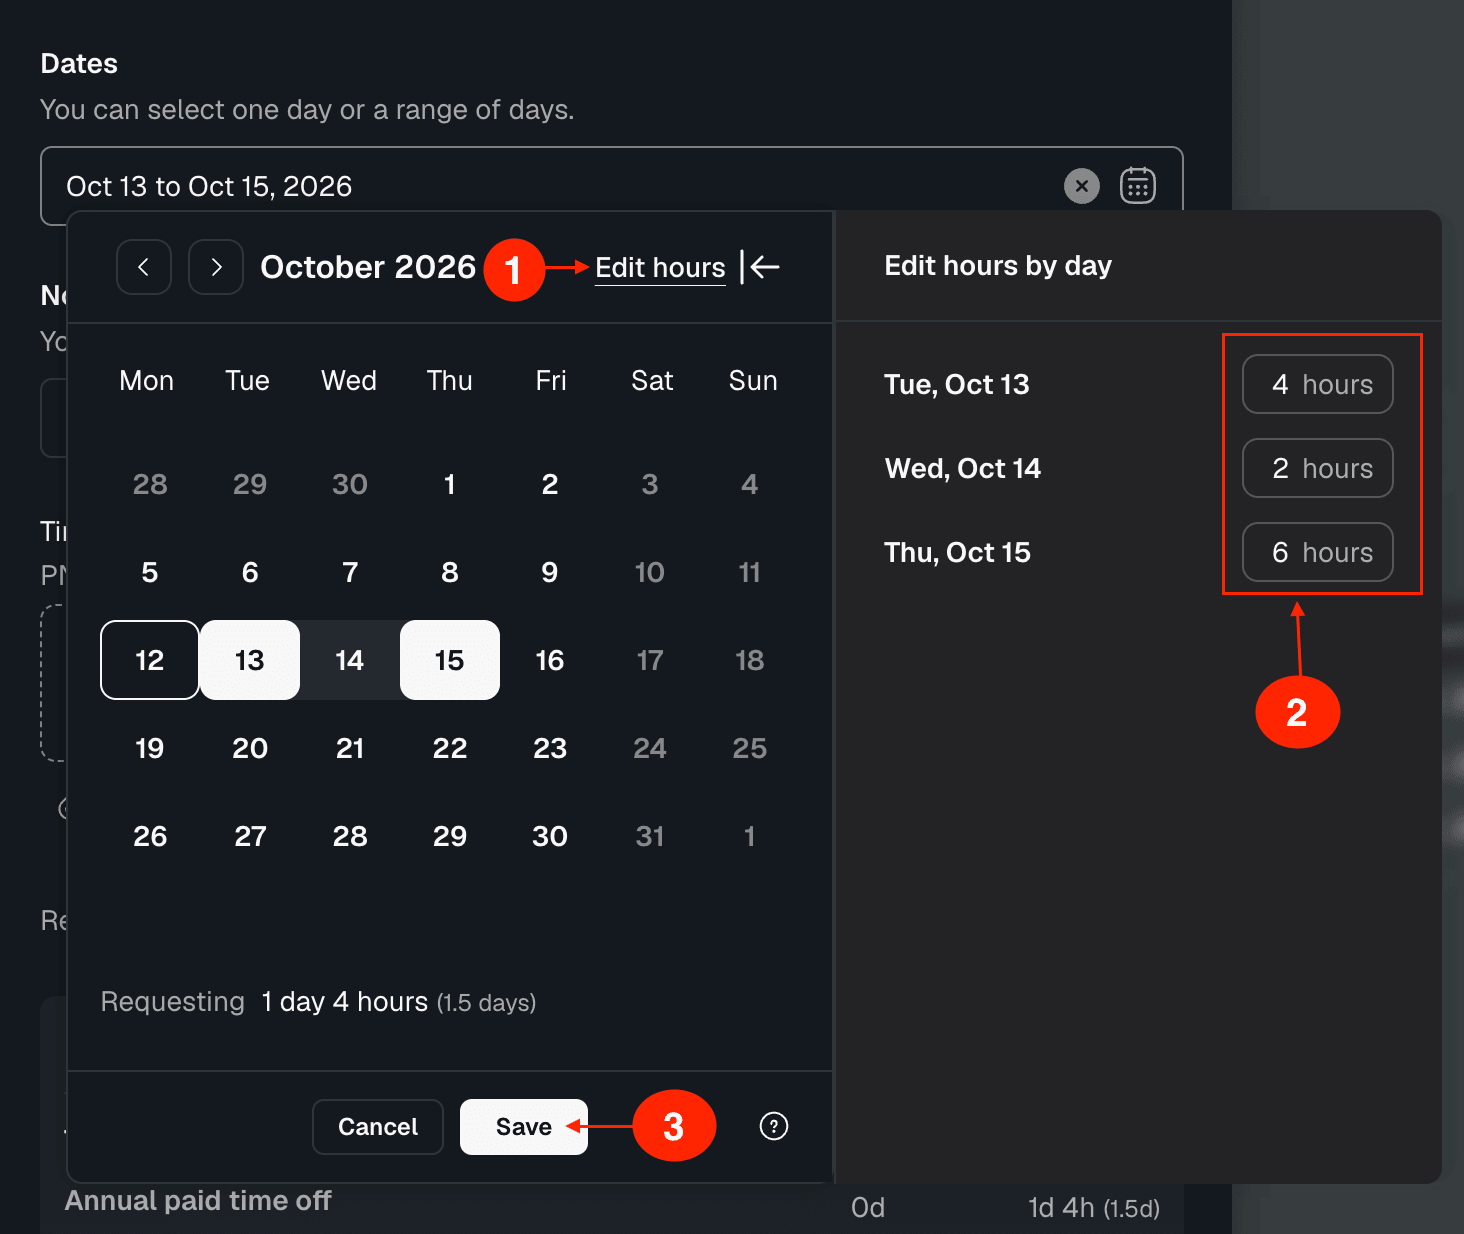Open the calendar picker icon
Viewport: 1464px width, 1234px height.
coord(1138,186)
